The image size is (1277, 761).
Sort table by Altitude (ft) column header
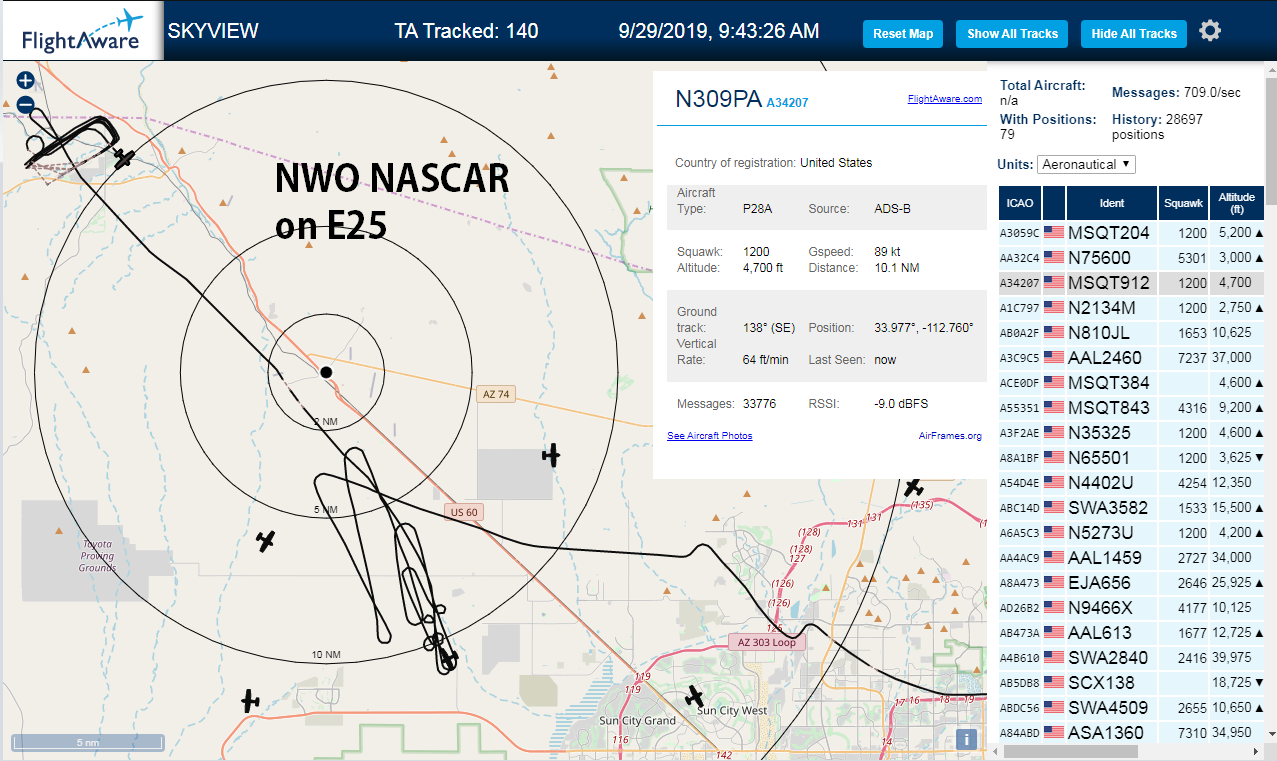click(1237, 203)
